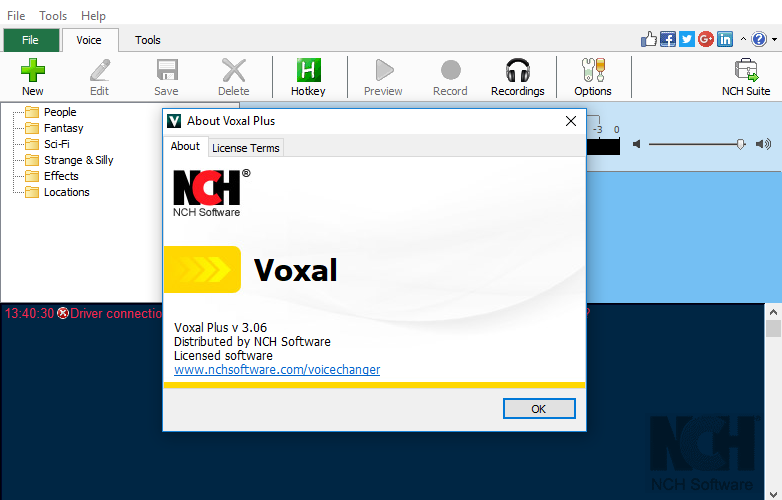The image size is (782, 500).
Task: Open the nchsoftware.com/voicechanger link
Action: coord(277,369)
